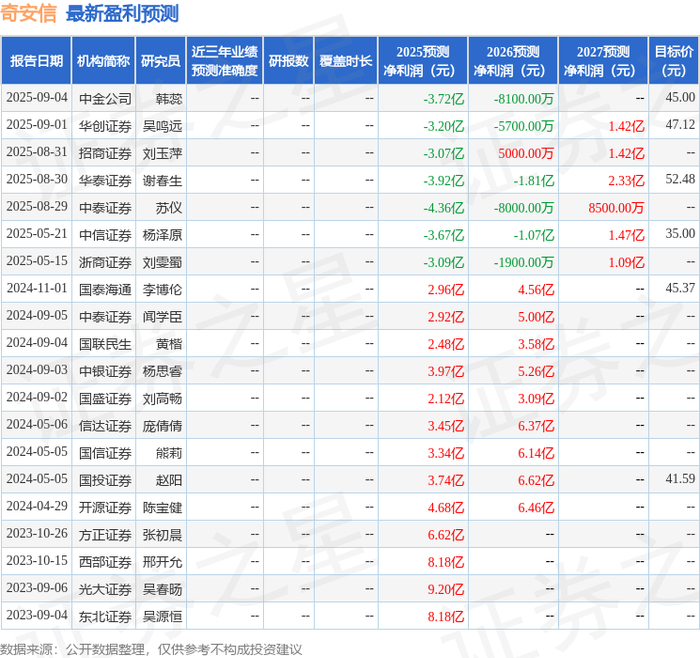700x658 pixels.
Task: Click the 2.33亿 forecast value
Action: coord(626,180)
